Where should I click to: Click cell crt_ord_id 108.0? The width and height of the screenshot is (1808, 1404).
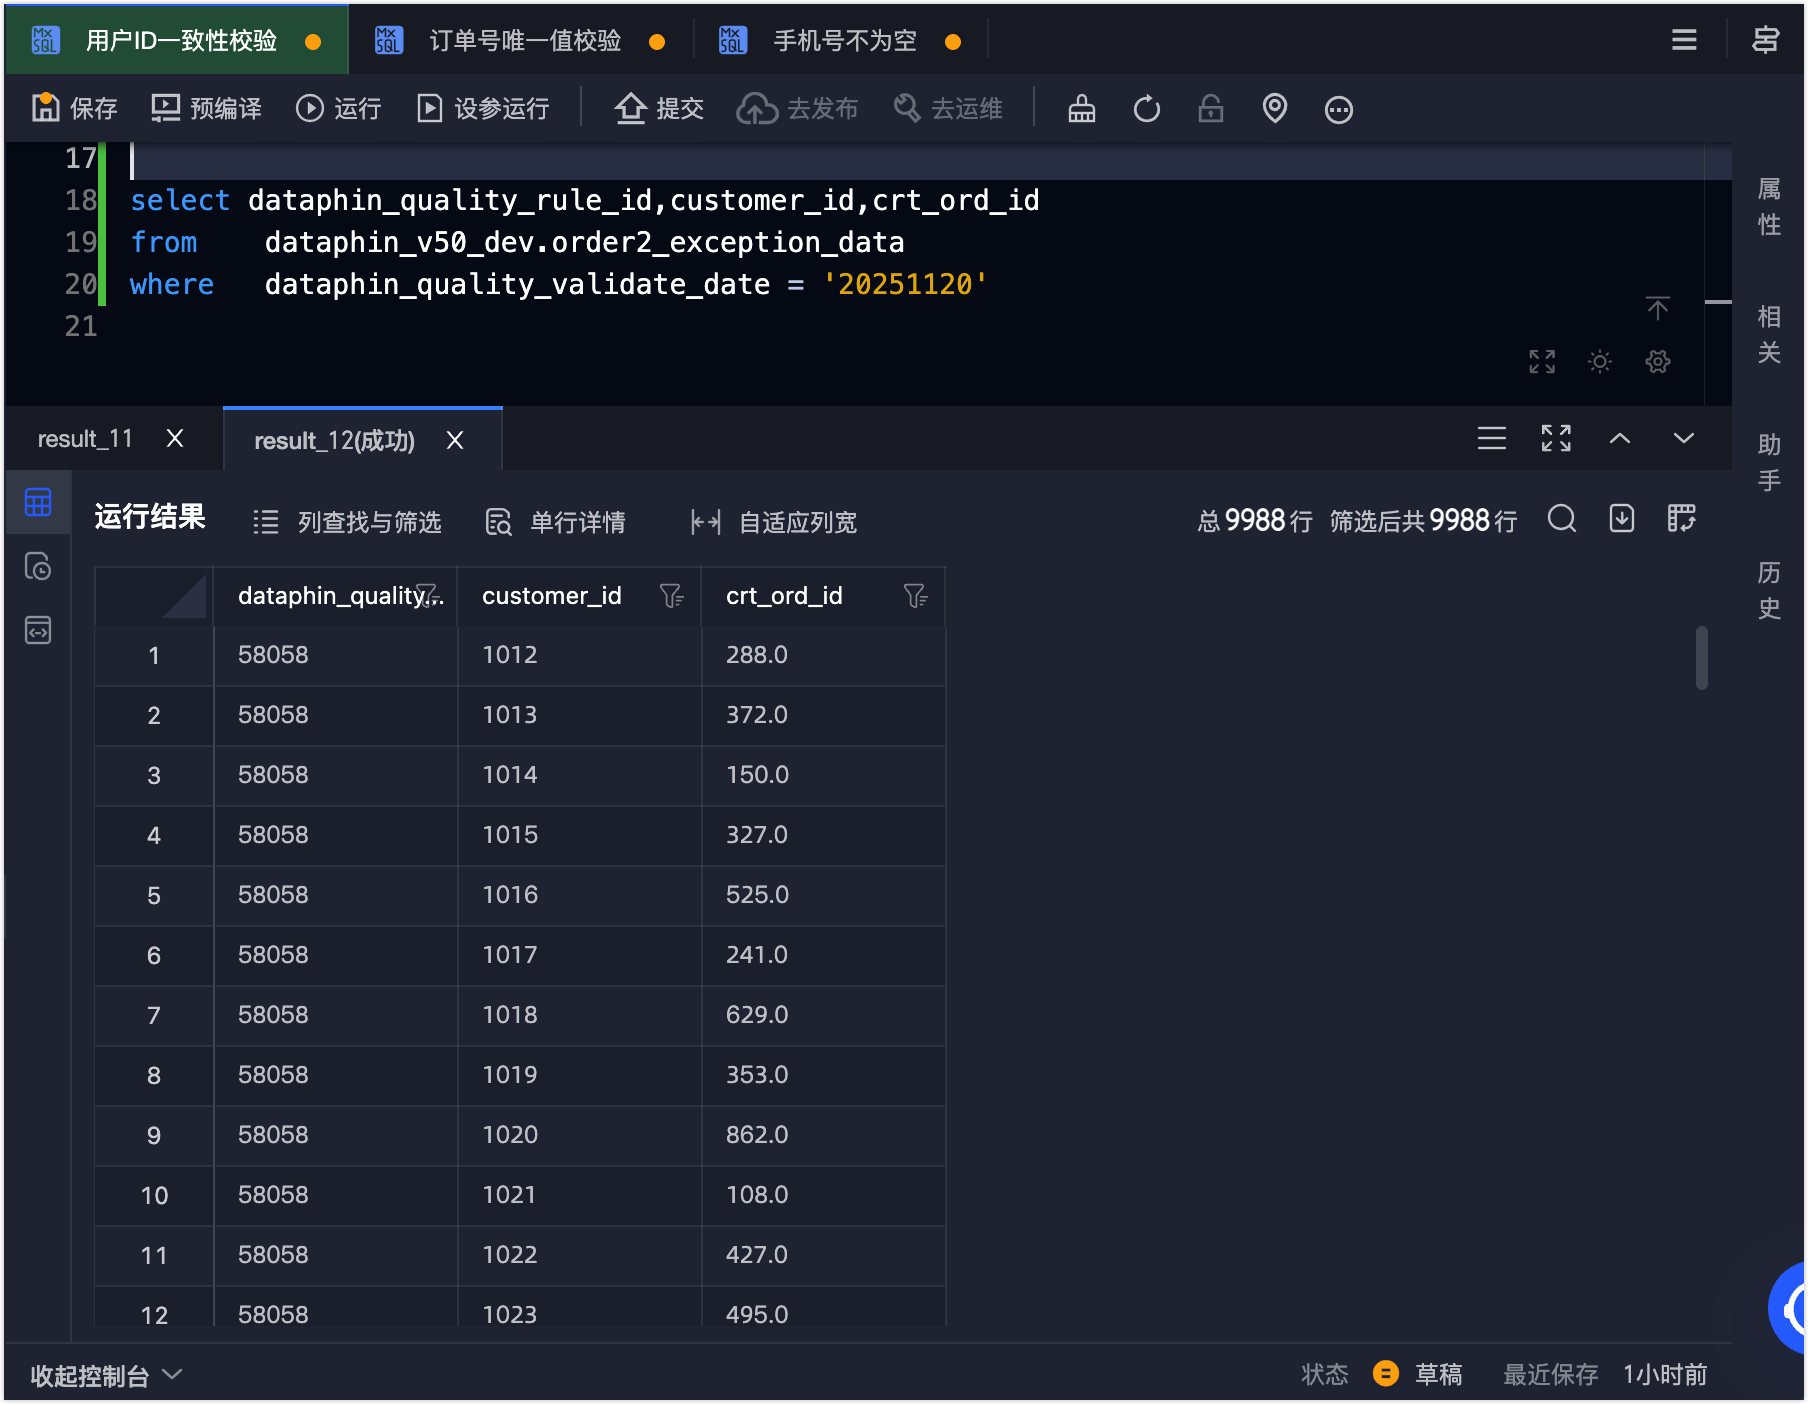(x=824, y=1195)
